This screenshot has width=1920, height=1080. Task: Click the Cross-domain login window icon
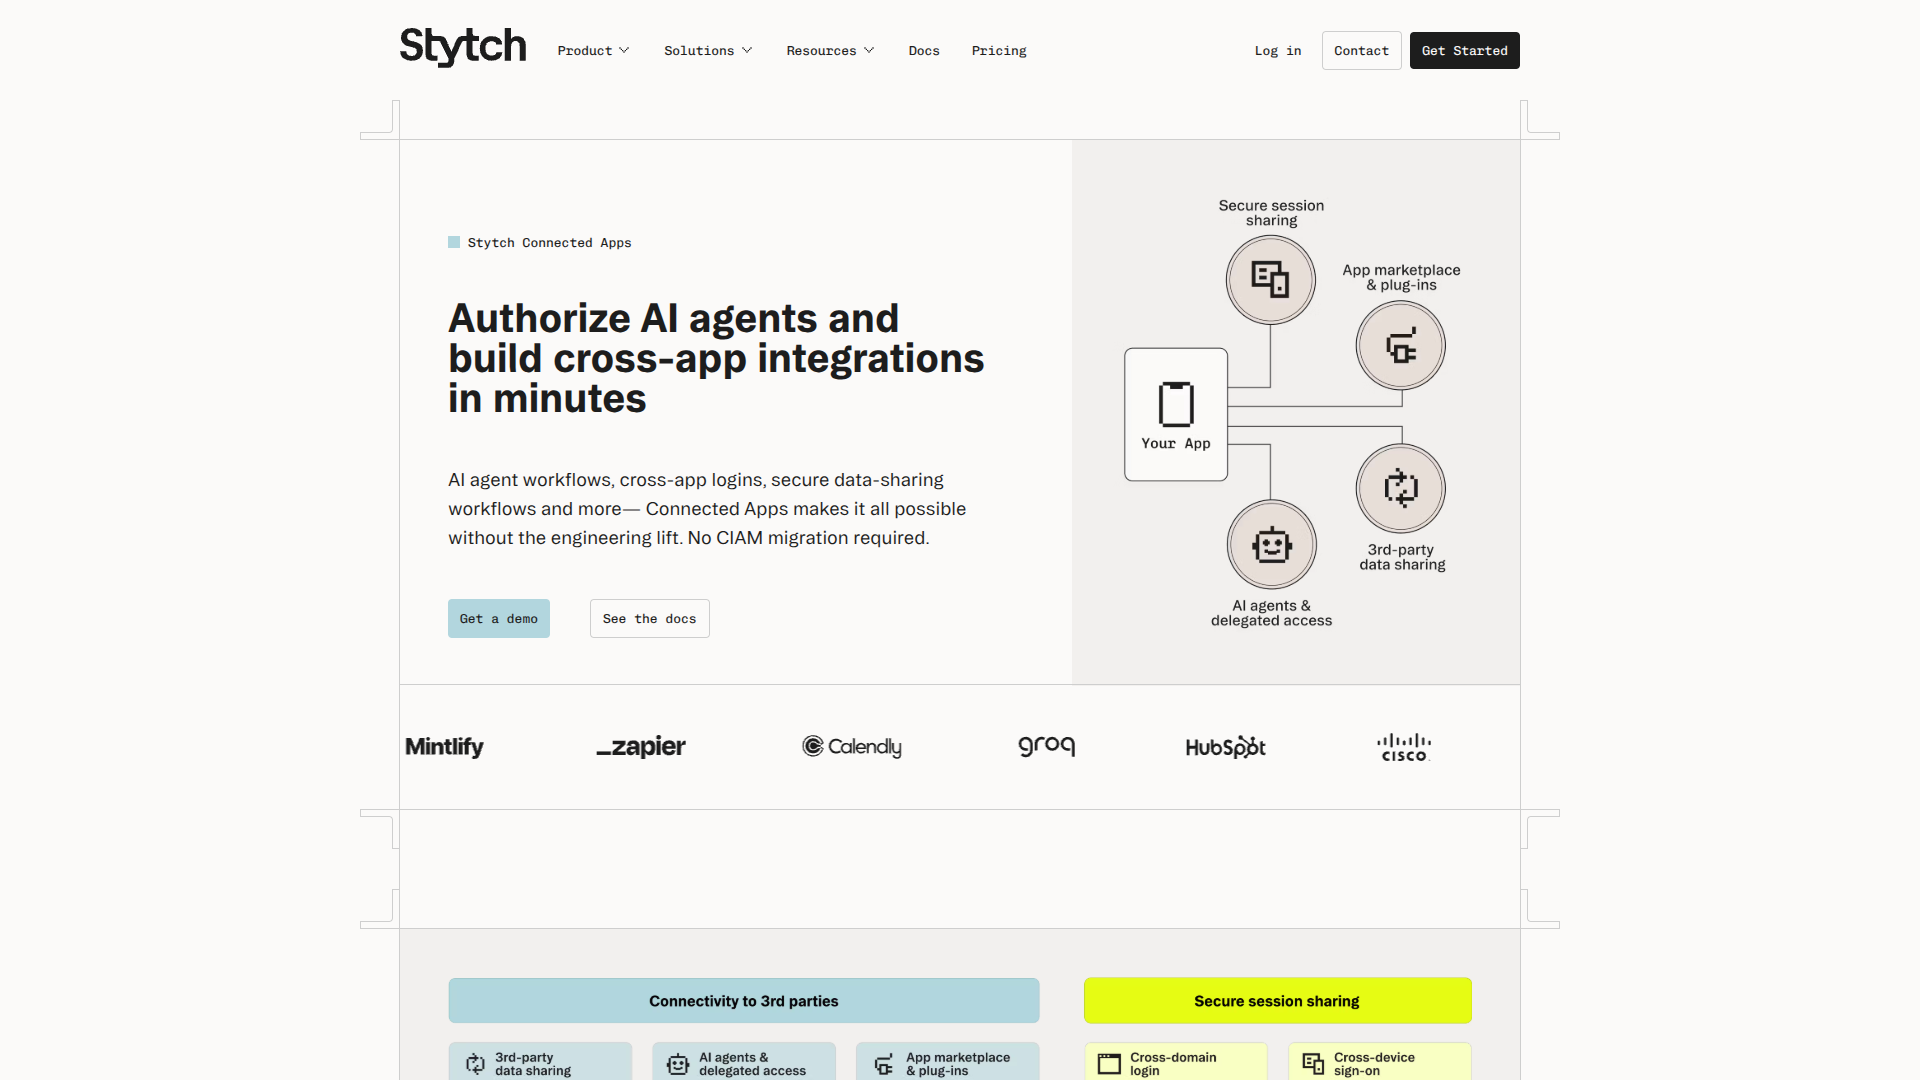(1109, 1064)
